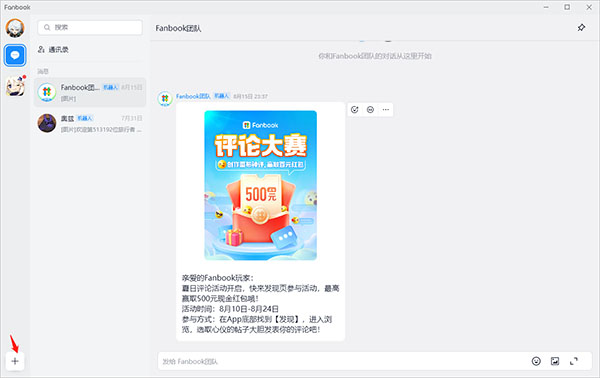This screenshot has height=378, width=600.
Task: Expand the message input box
Action: pos(574,361)
